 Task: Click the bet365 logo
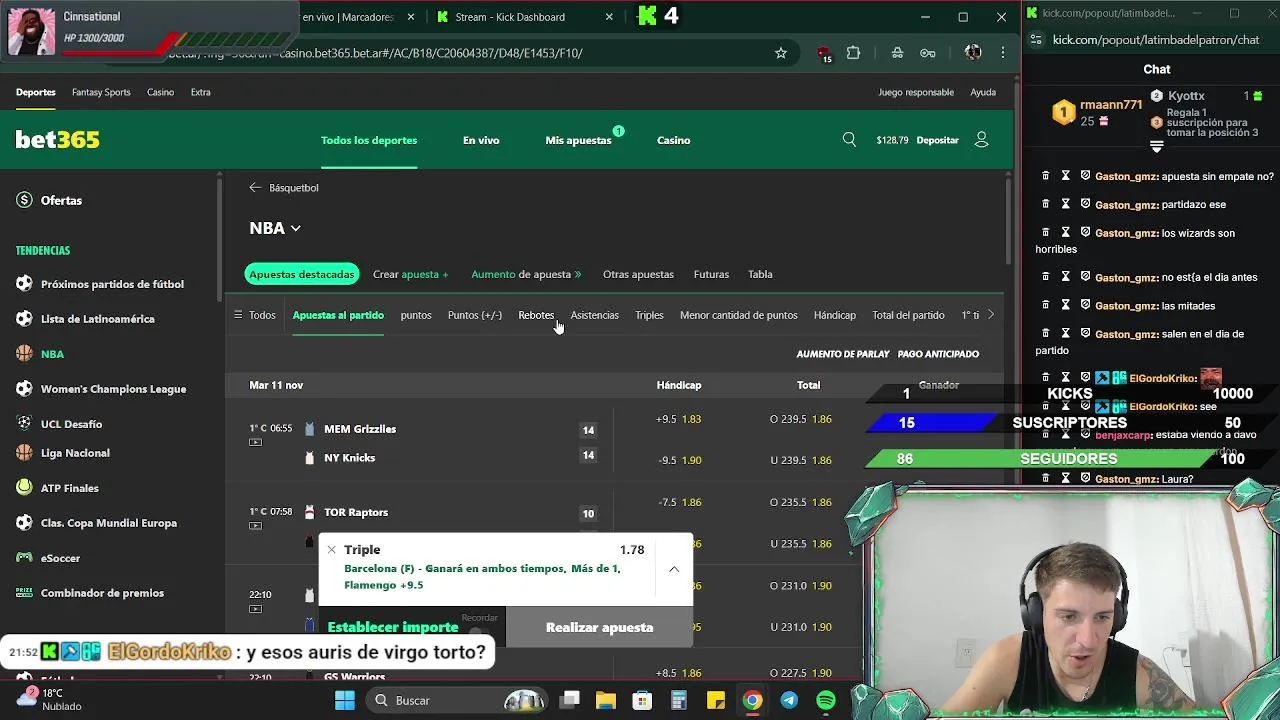57,140
